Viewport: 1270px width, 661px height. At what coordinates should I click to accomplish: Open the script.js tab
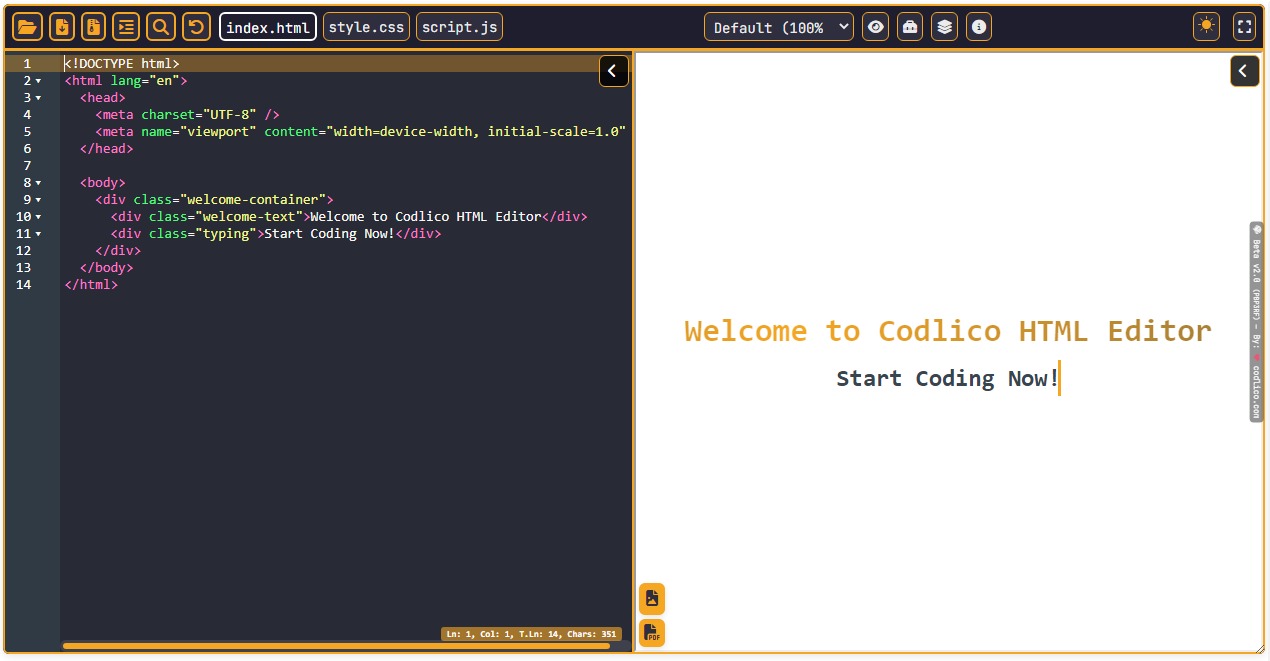click(459, 27)
